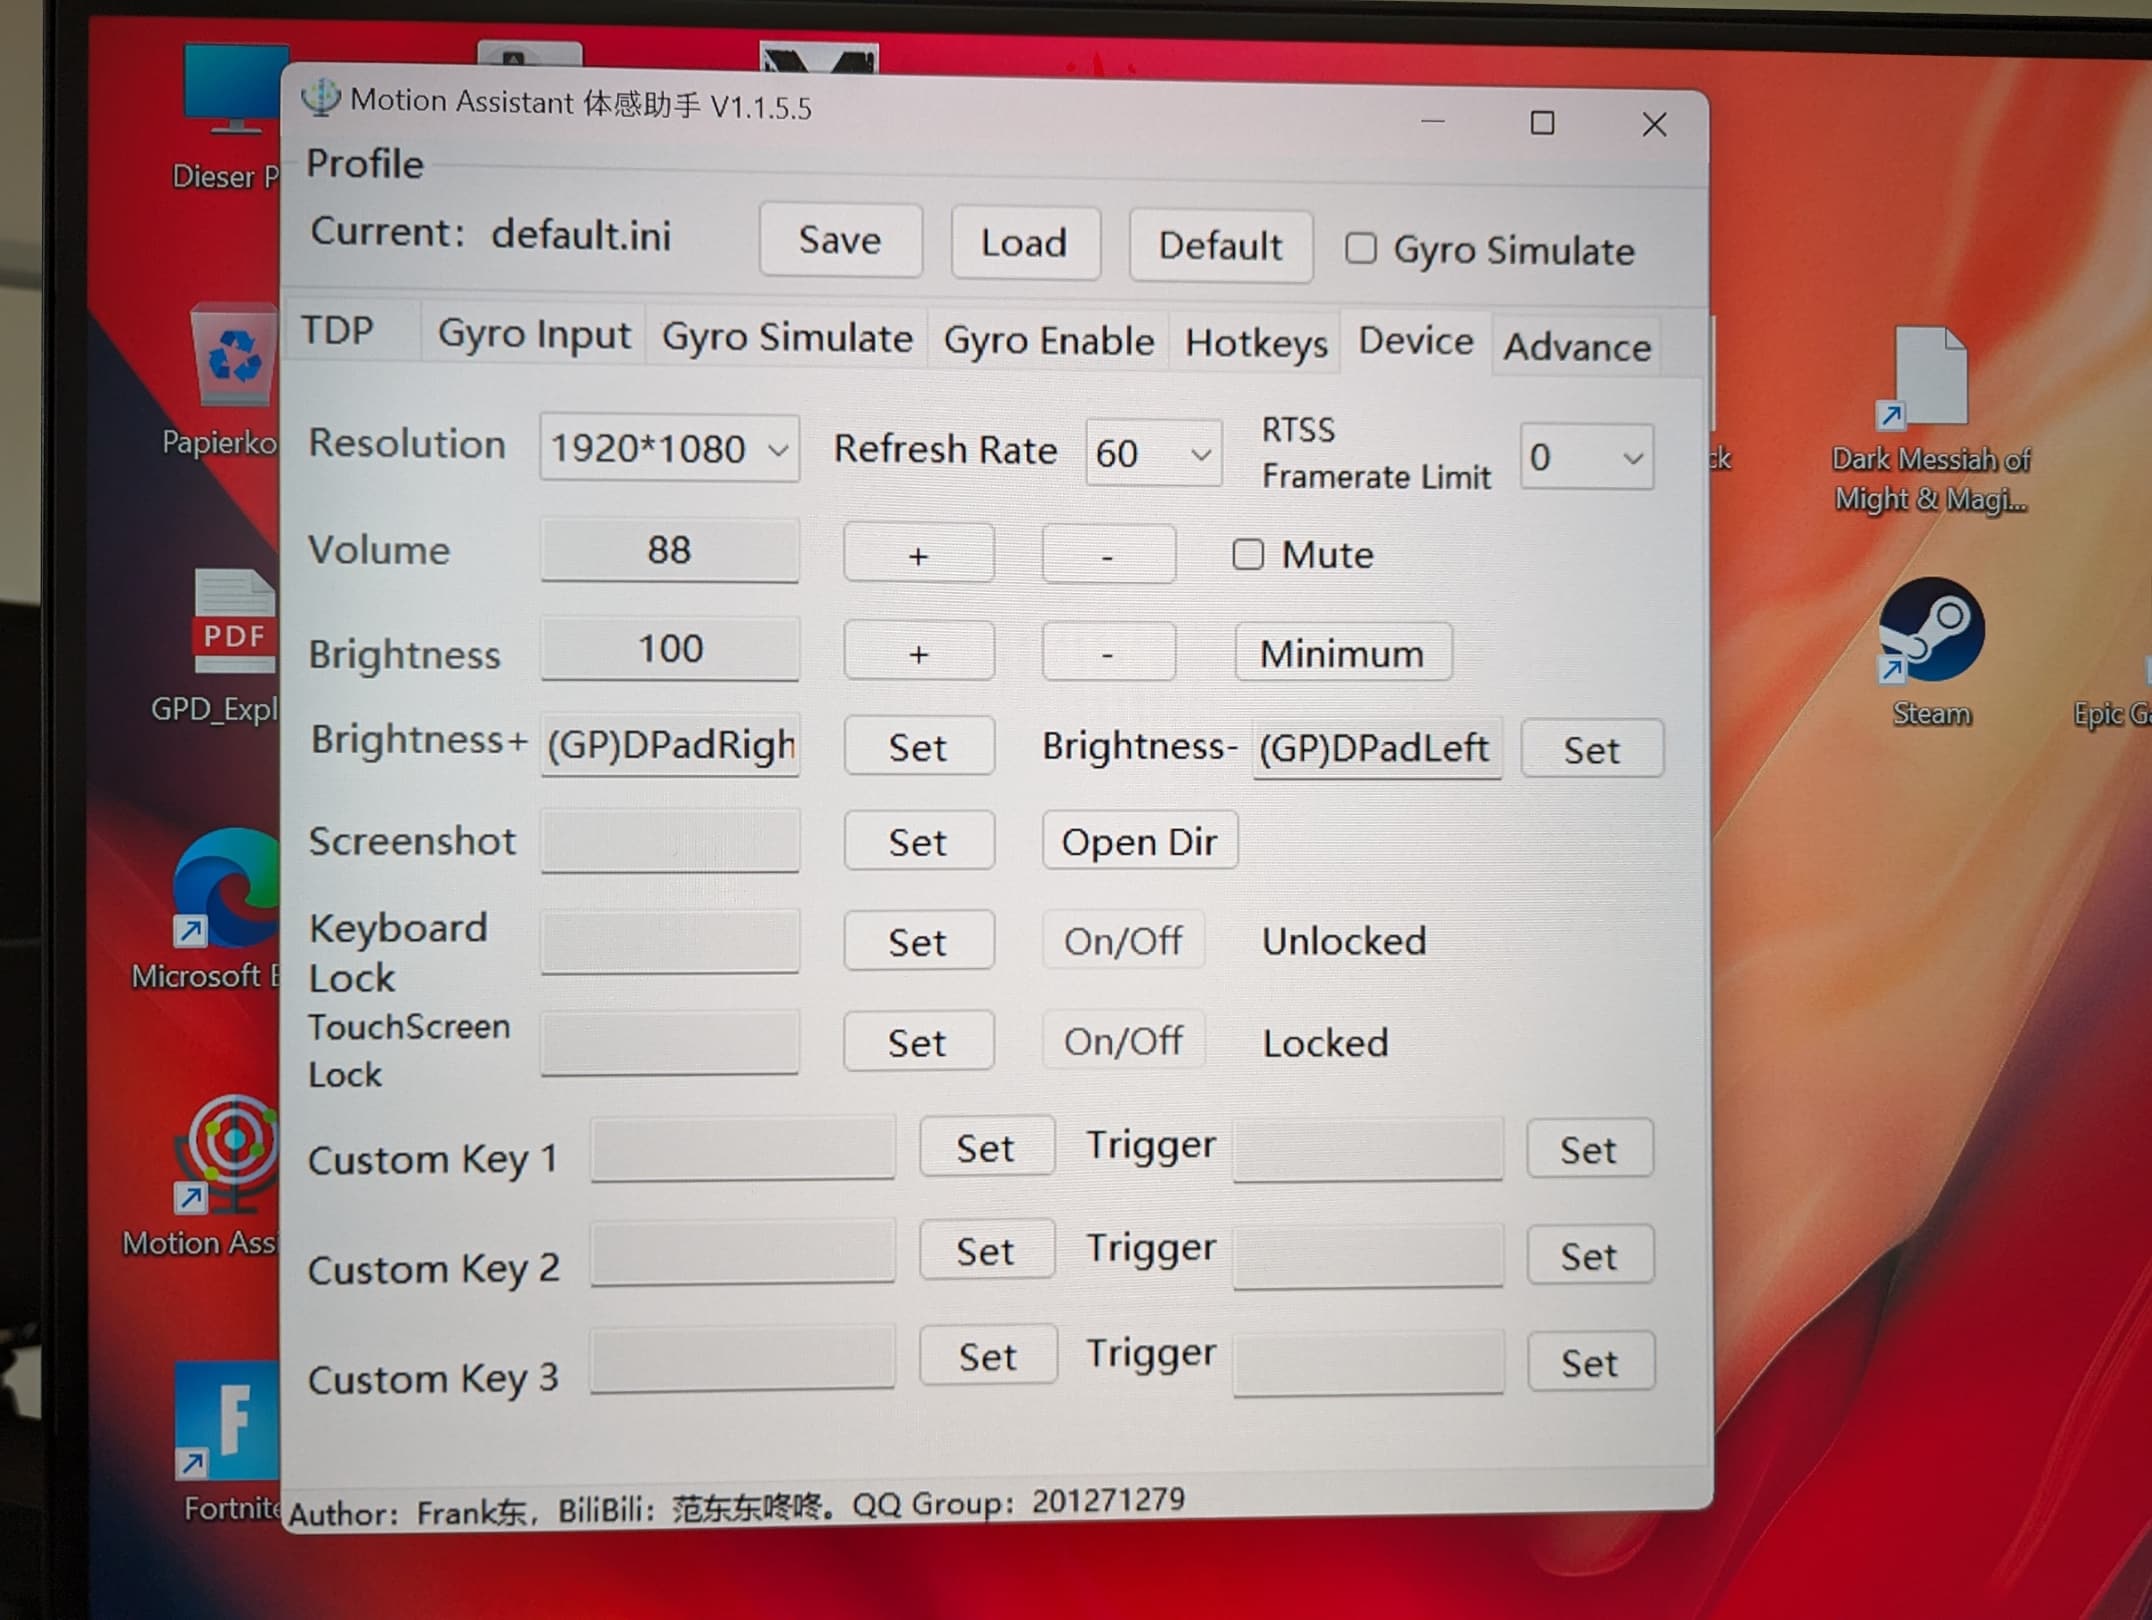The height and width of the screenshot is (1620, 2152).
Task: Click Set for Brightness+ hotkey
Action: coord(918,746)
